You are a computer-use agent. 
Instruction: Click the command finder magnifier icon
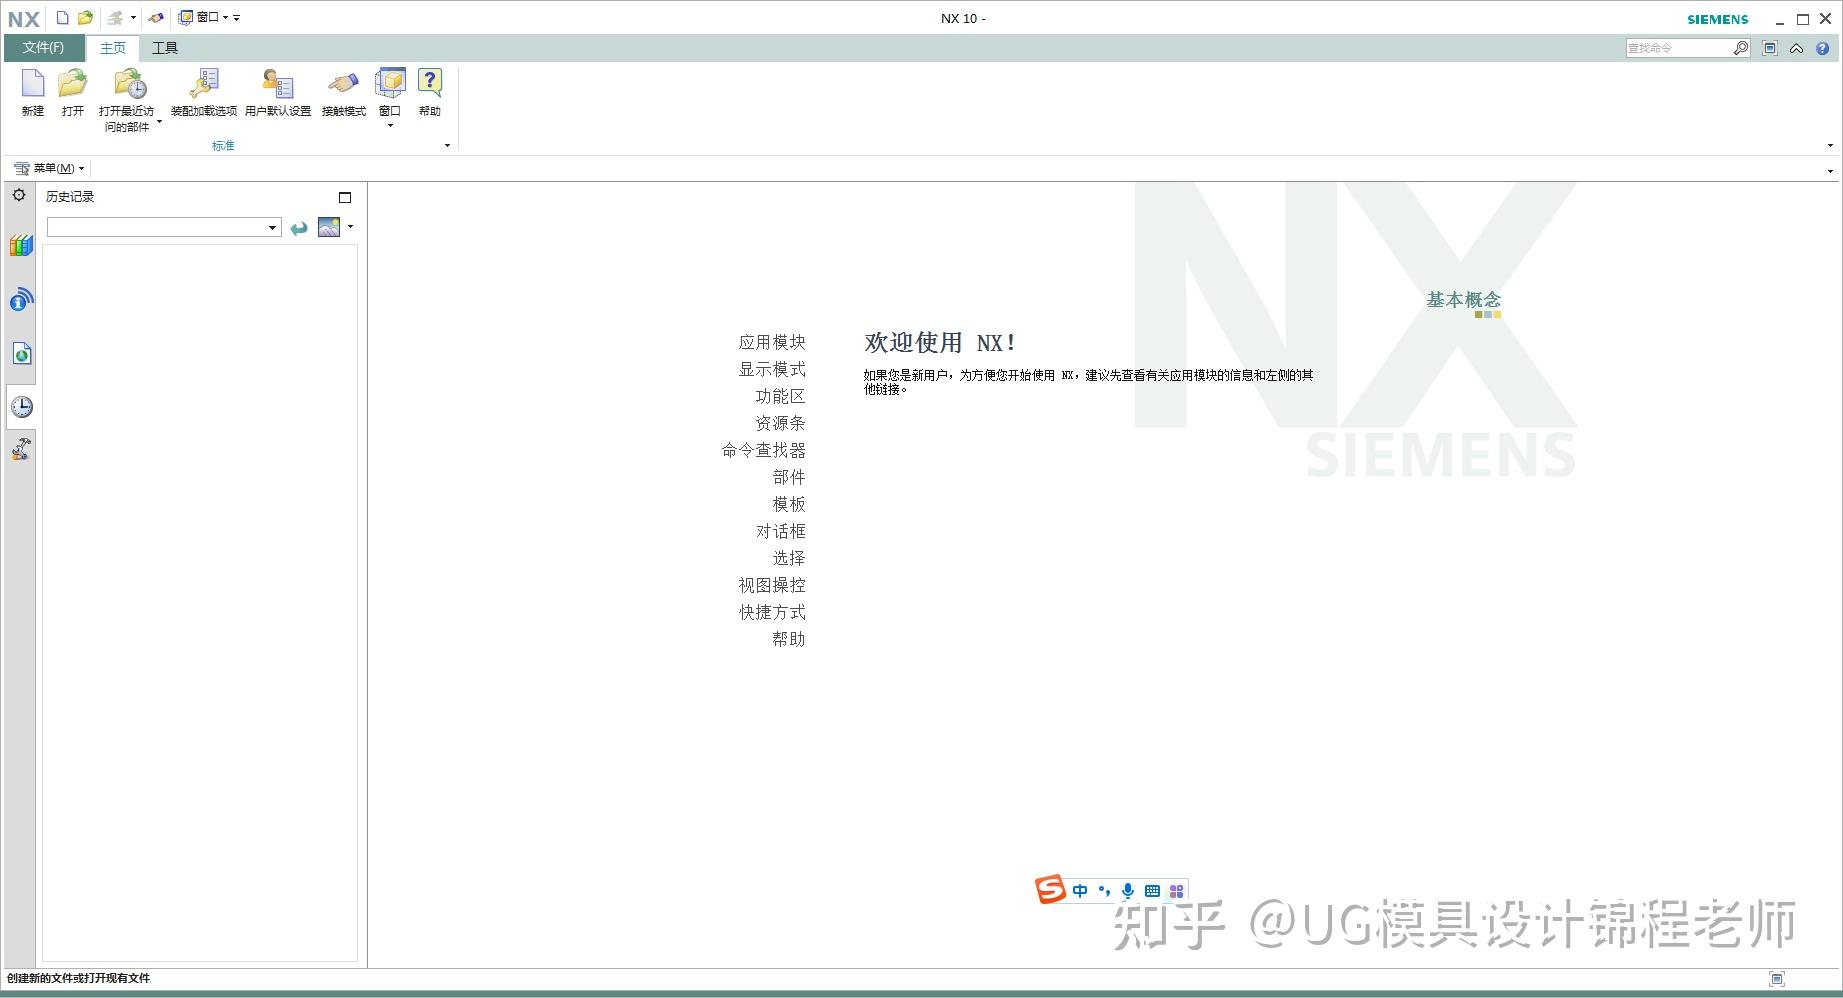(x=1741, y=48)
